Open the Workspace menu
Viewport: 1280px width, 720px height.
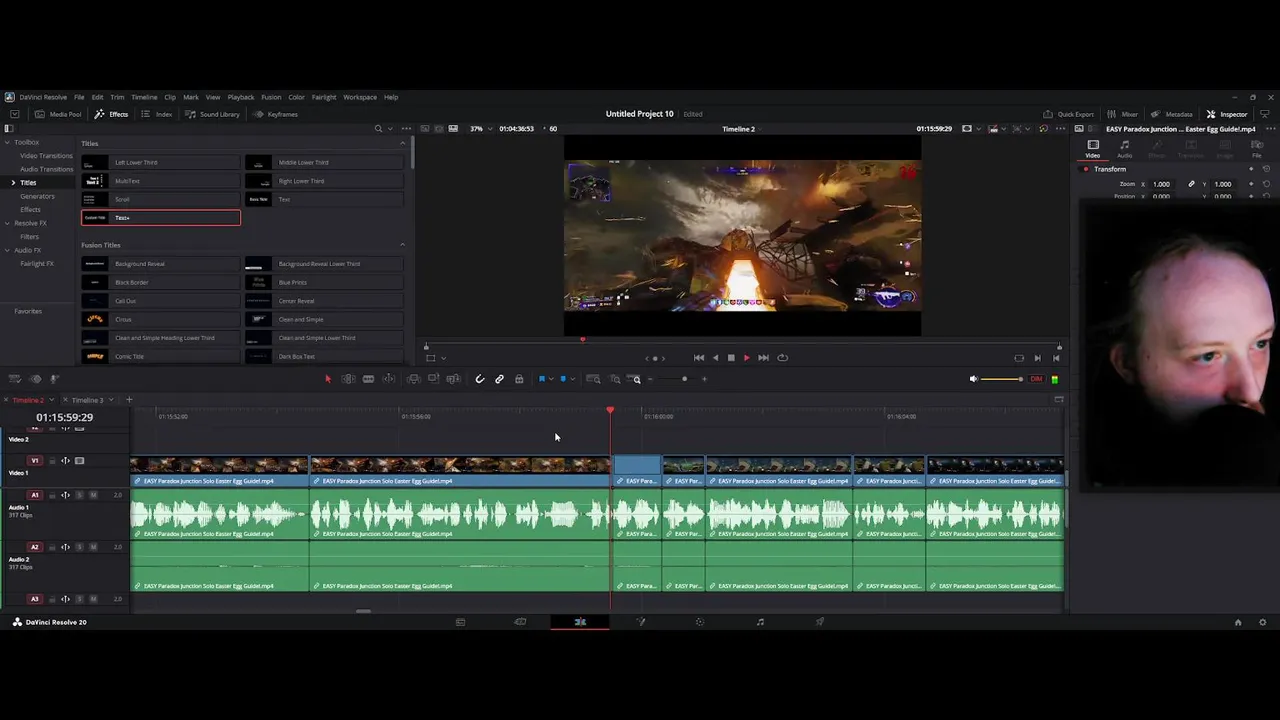point(360,97)
